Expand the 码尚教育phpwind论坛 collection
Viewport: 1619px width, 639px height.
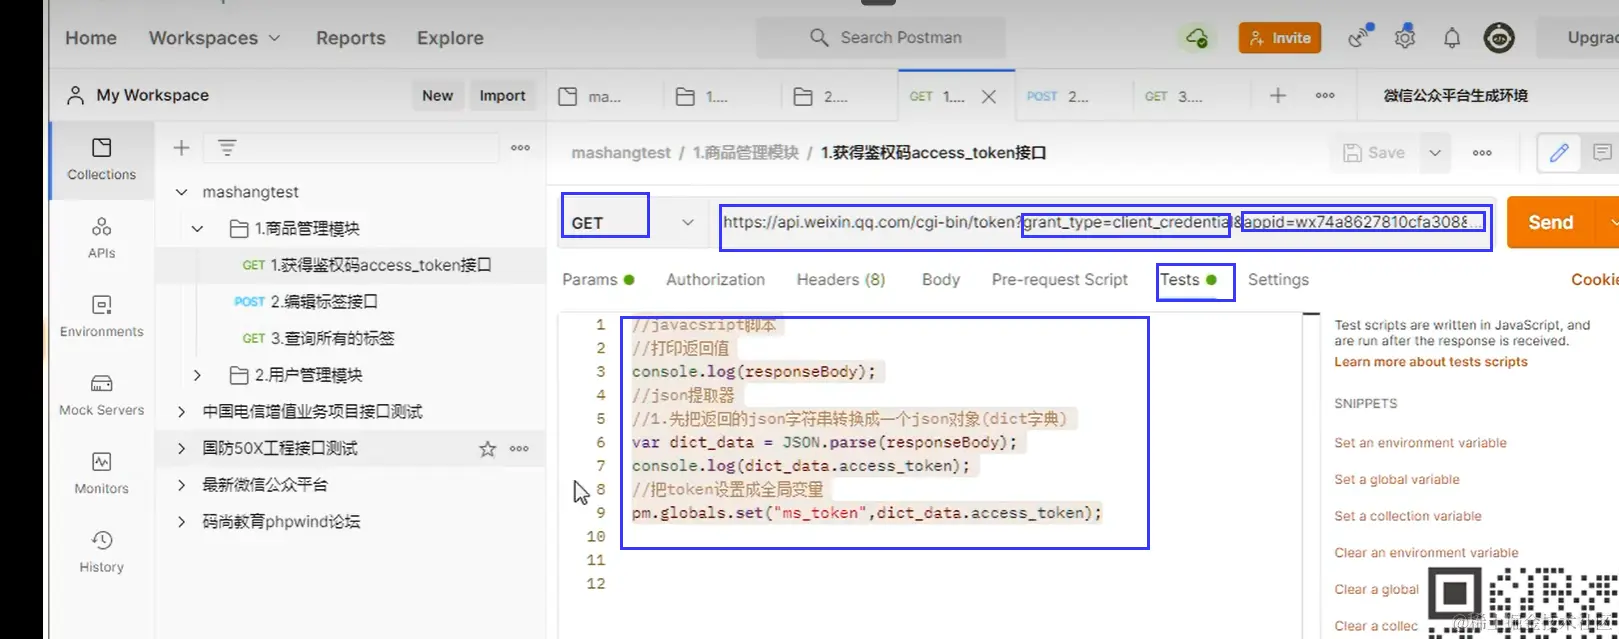click(181, 522)
